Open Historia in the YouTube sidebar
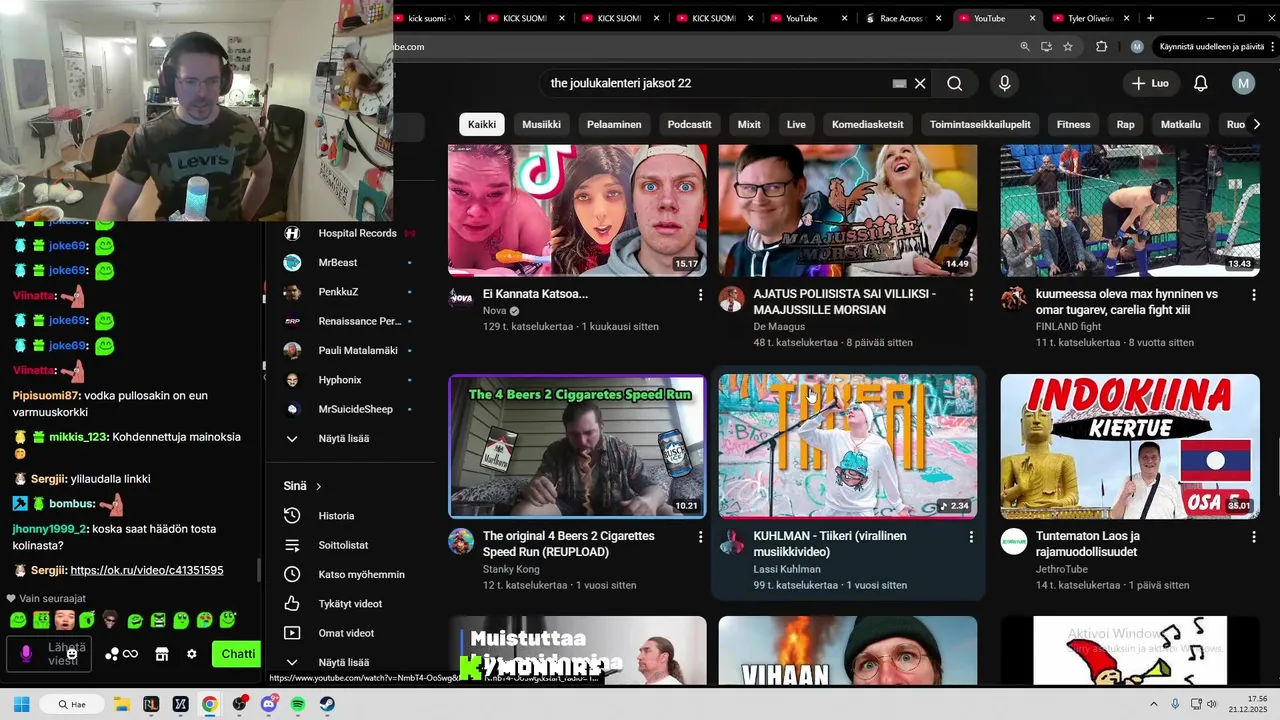 [336, 516]
